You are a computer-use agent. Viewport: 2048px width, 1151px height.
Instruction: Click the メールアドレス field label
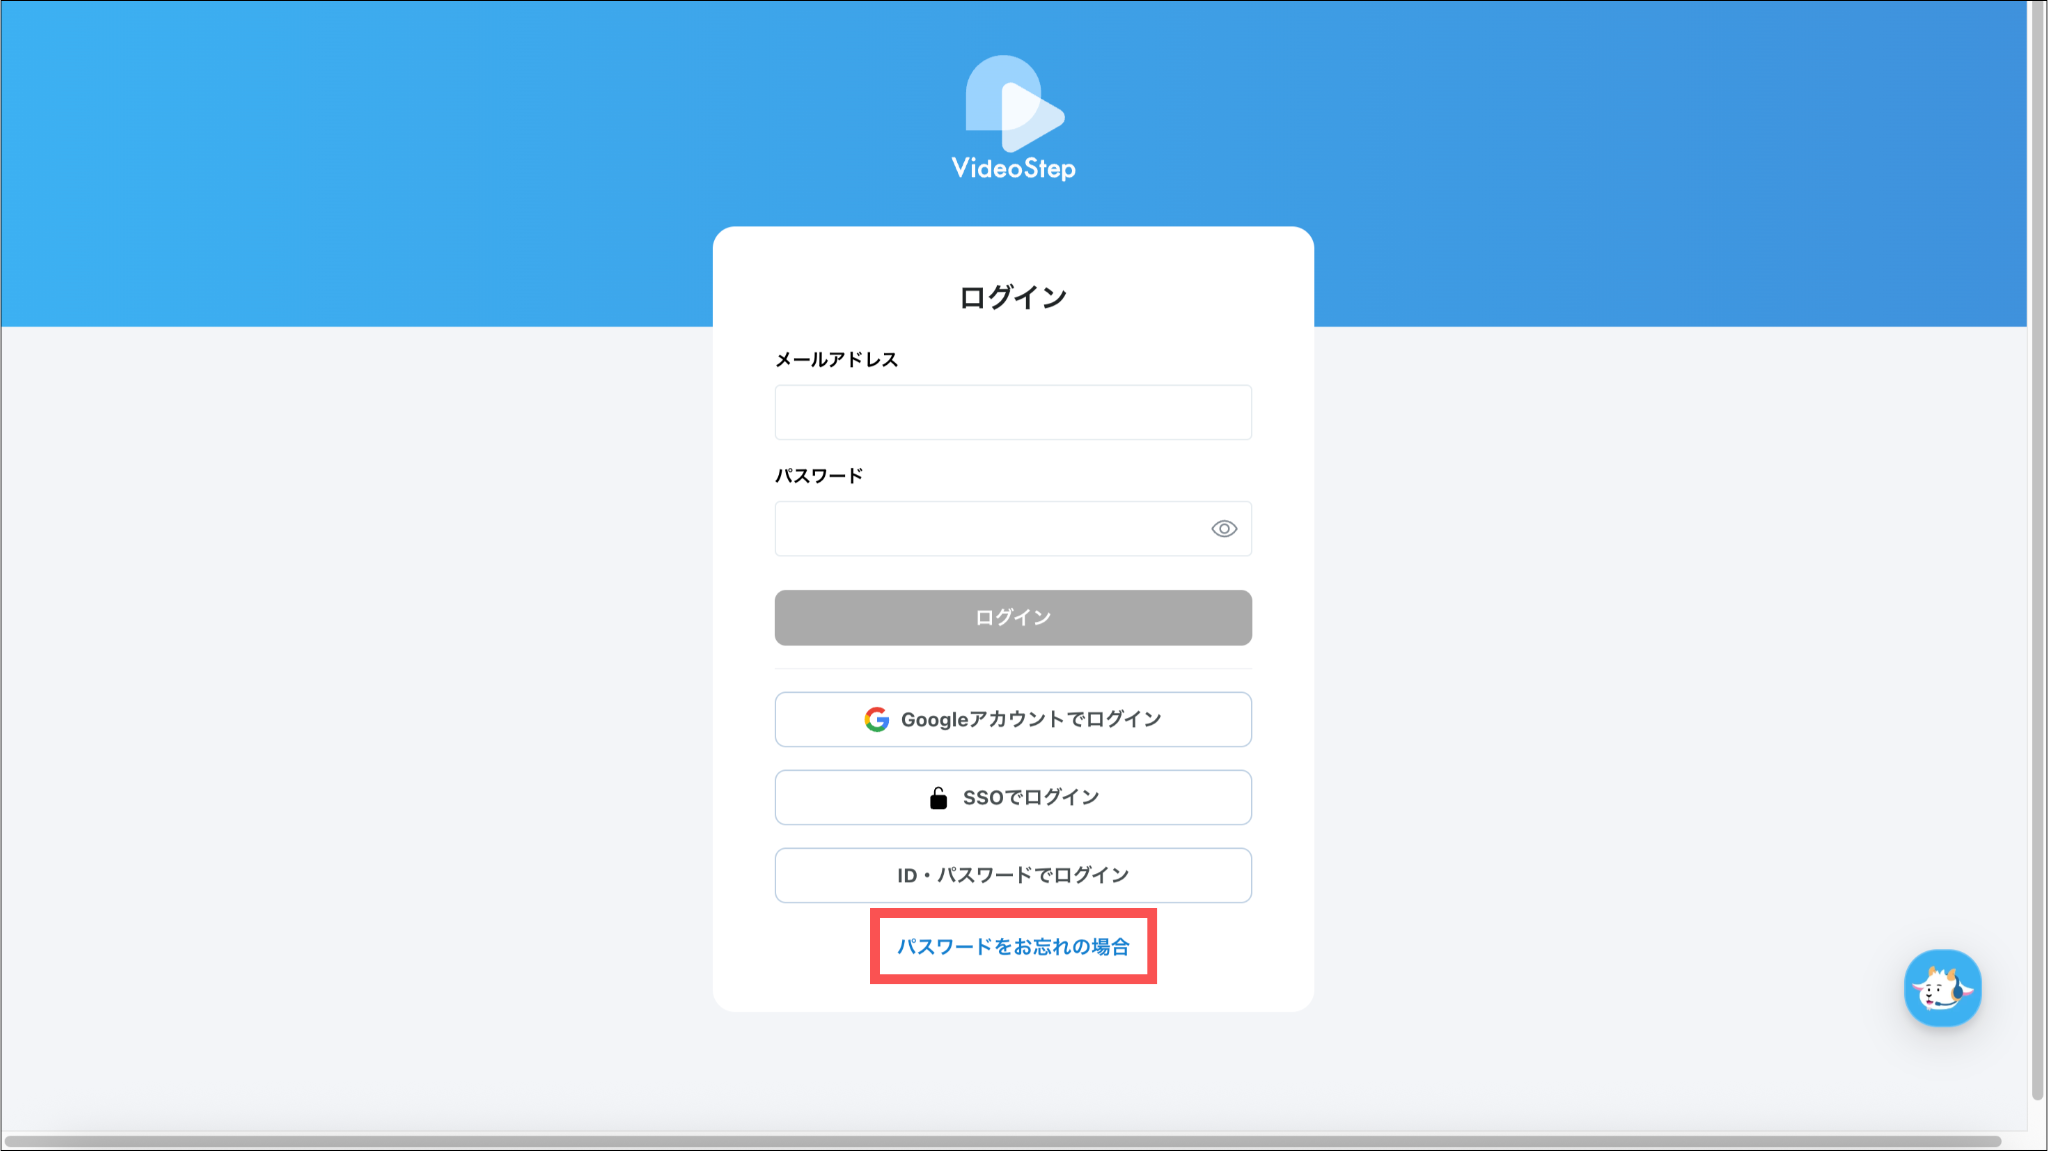(836, 360)
